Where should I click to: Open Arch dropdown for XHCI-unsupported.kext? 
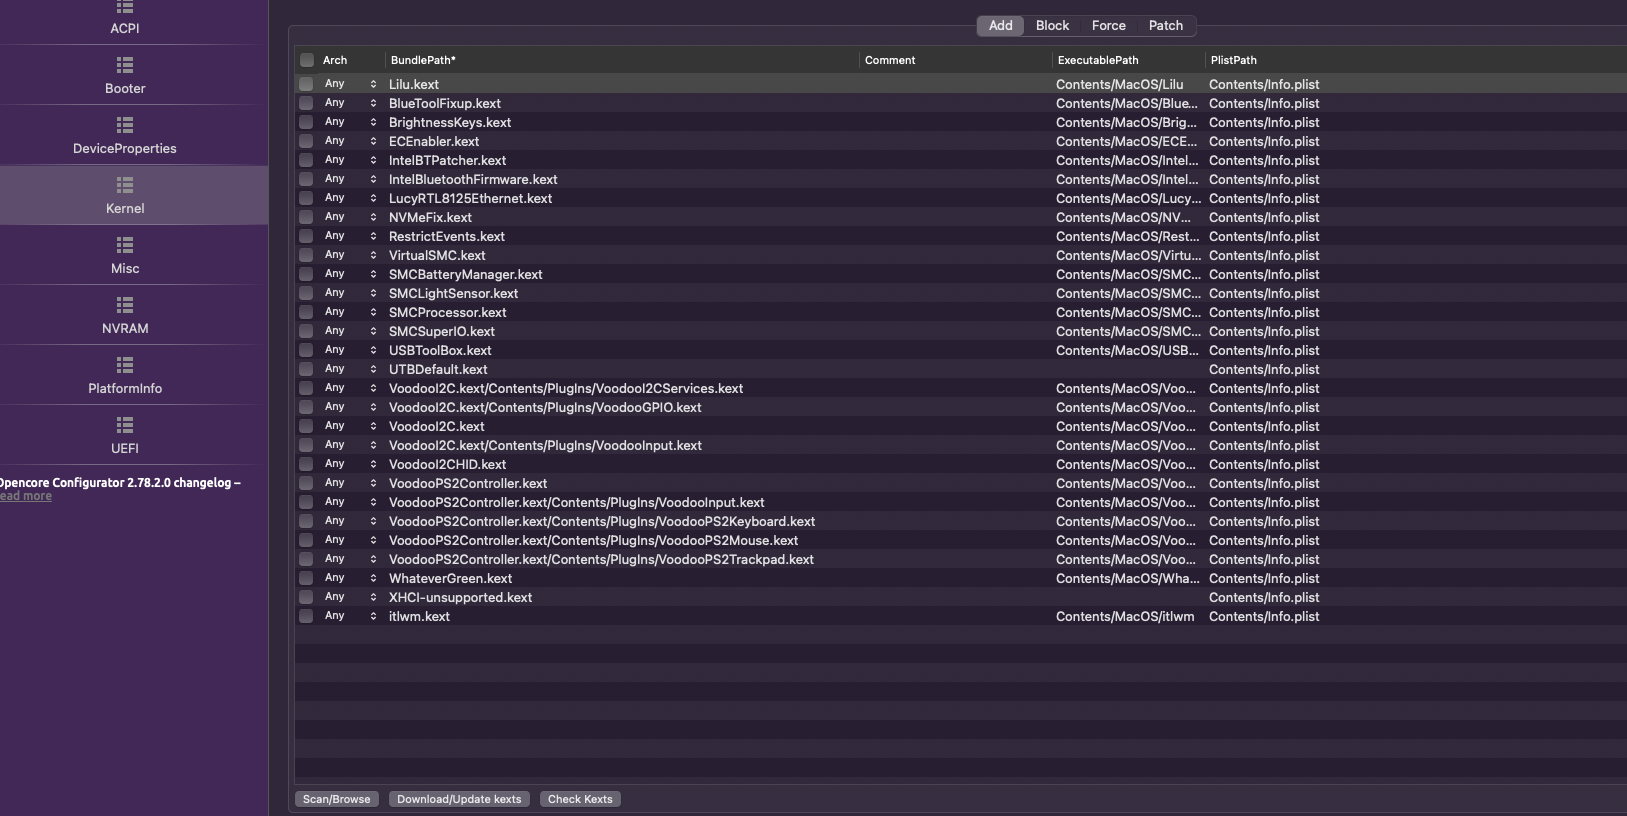point(351,597)
